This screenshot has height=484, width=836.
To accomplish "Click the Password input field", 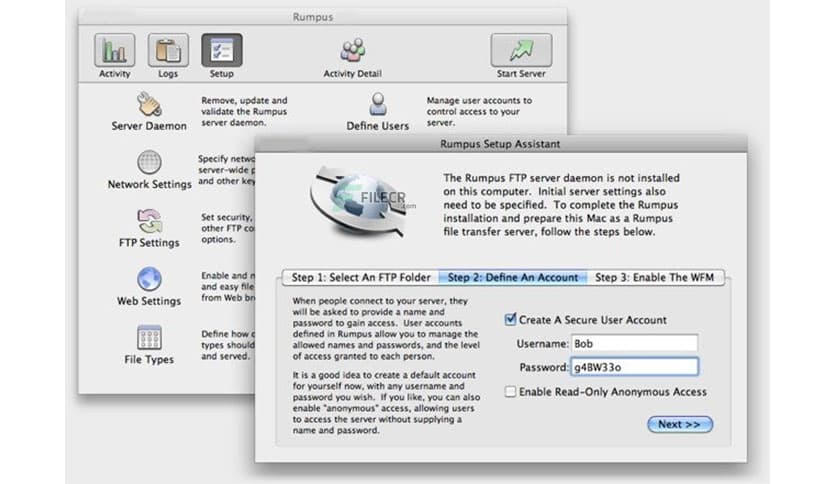I will click(634, 367).
